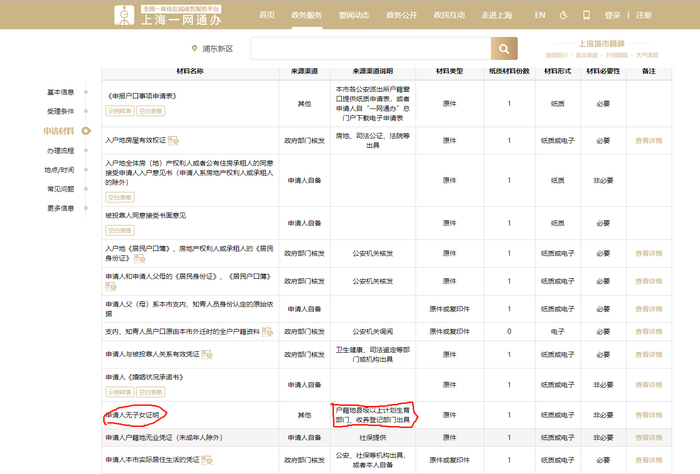
Task: Click the Shanghai 一网通办 logo
Action: (x=170, y=15)
